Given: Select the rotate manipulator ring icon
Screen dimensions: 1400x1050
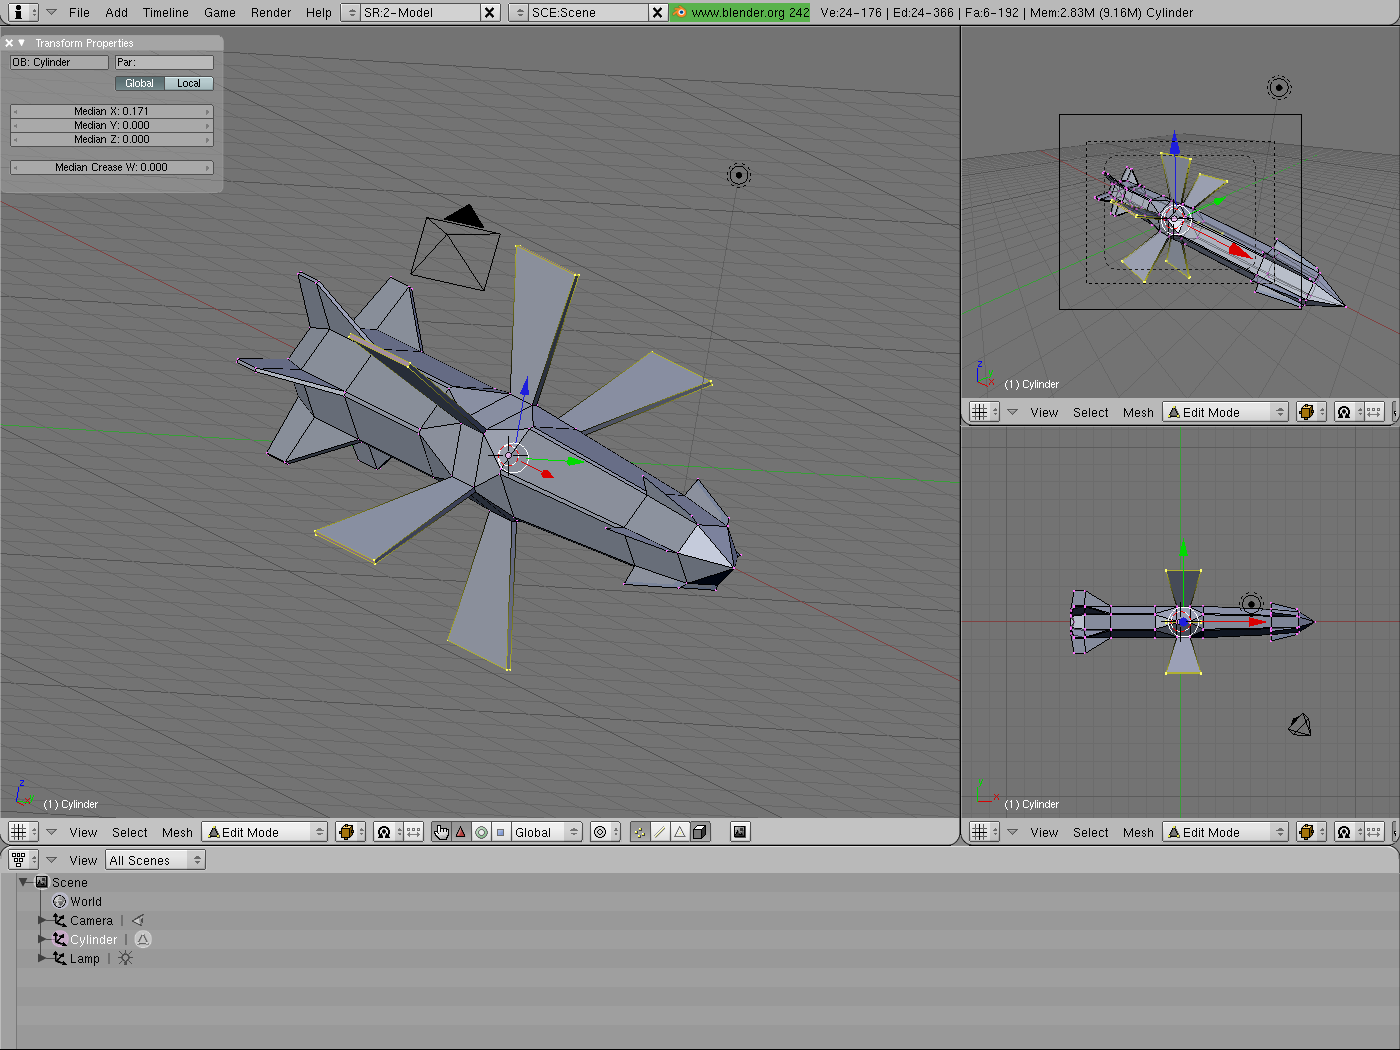Looking at the screenshot, I should [x=481, y=832].
